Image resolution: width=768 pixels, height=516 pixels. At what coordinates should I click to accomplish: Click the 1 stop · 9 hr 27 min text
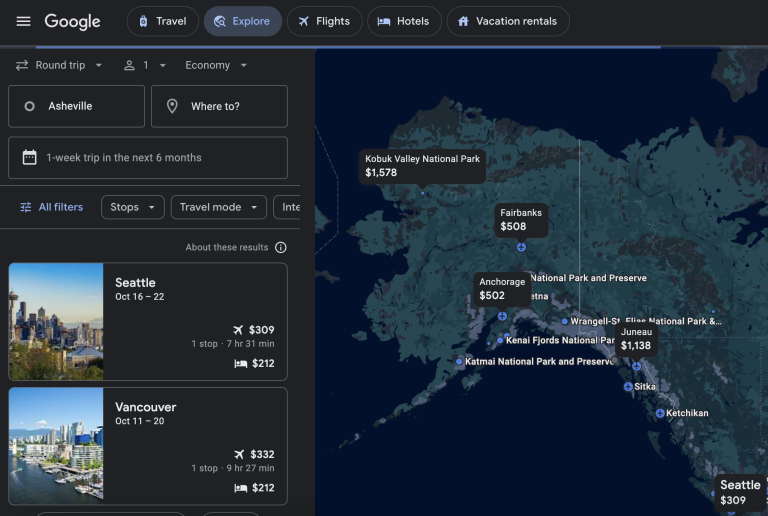[x=233, y=468]
